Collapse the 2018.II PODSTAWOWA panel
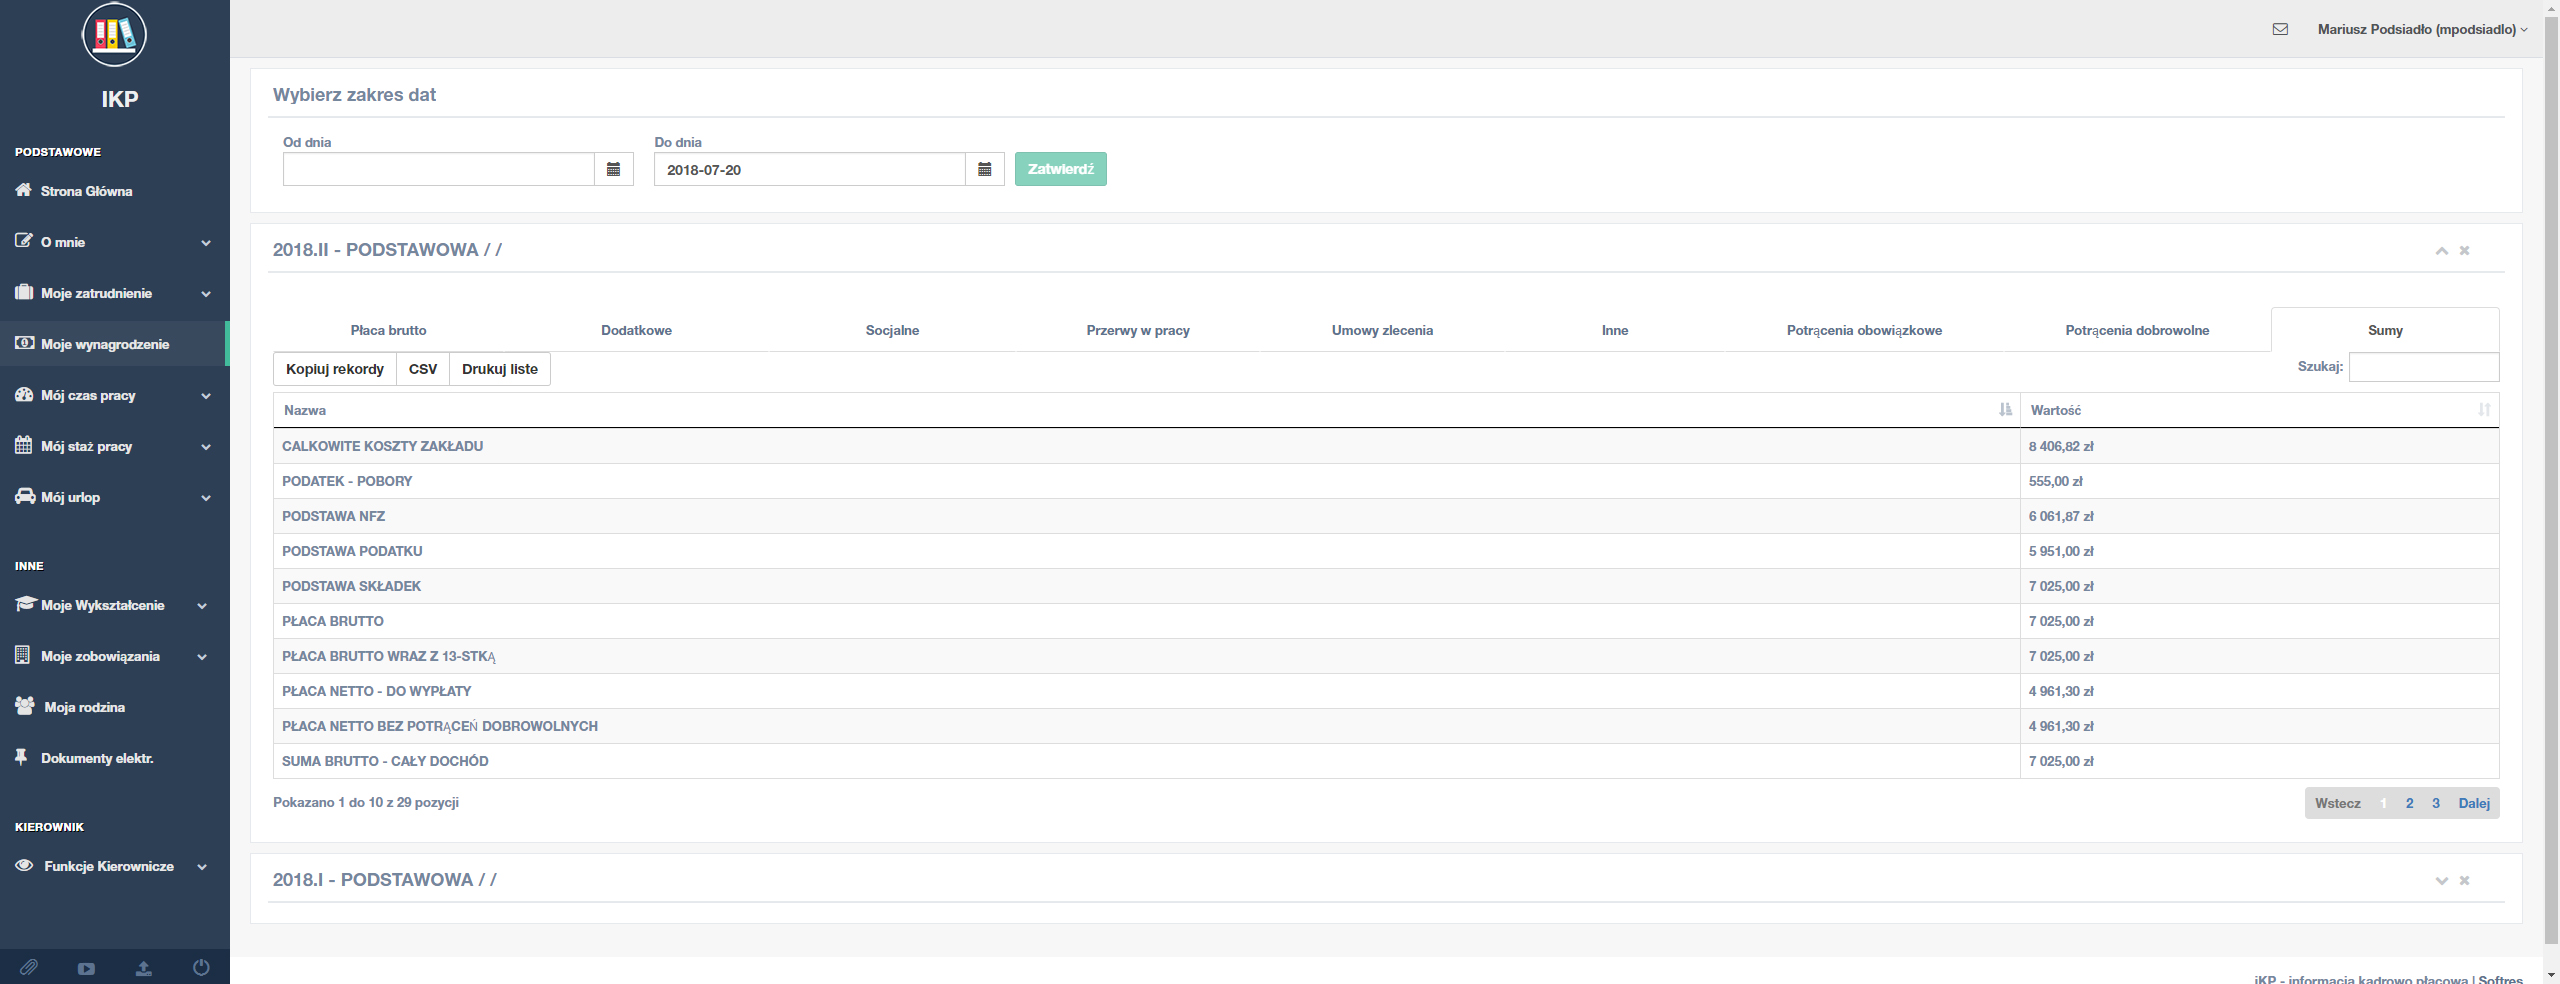Image resolution: width=2560 pixels, height=984 pixels. [x=2442, y=250]
